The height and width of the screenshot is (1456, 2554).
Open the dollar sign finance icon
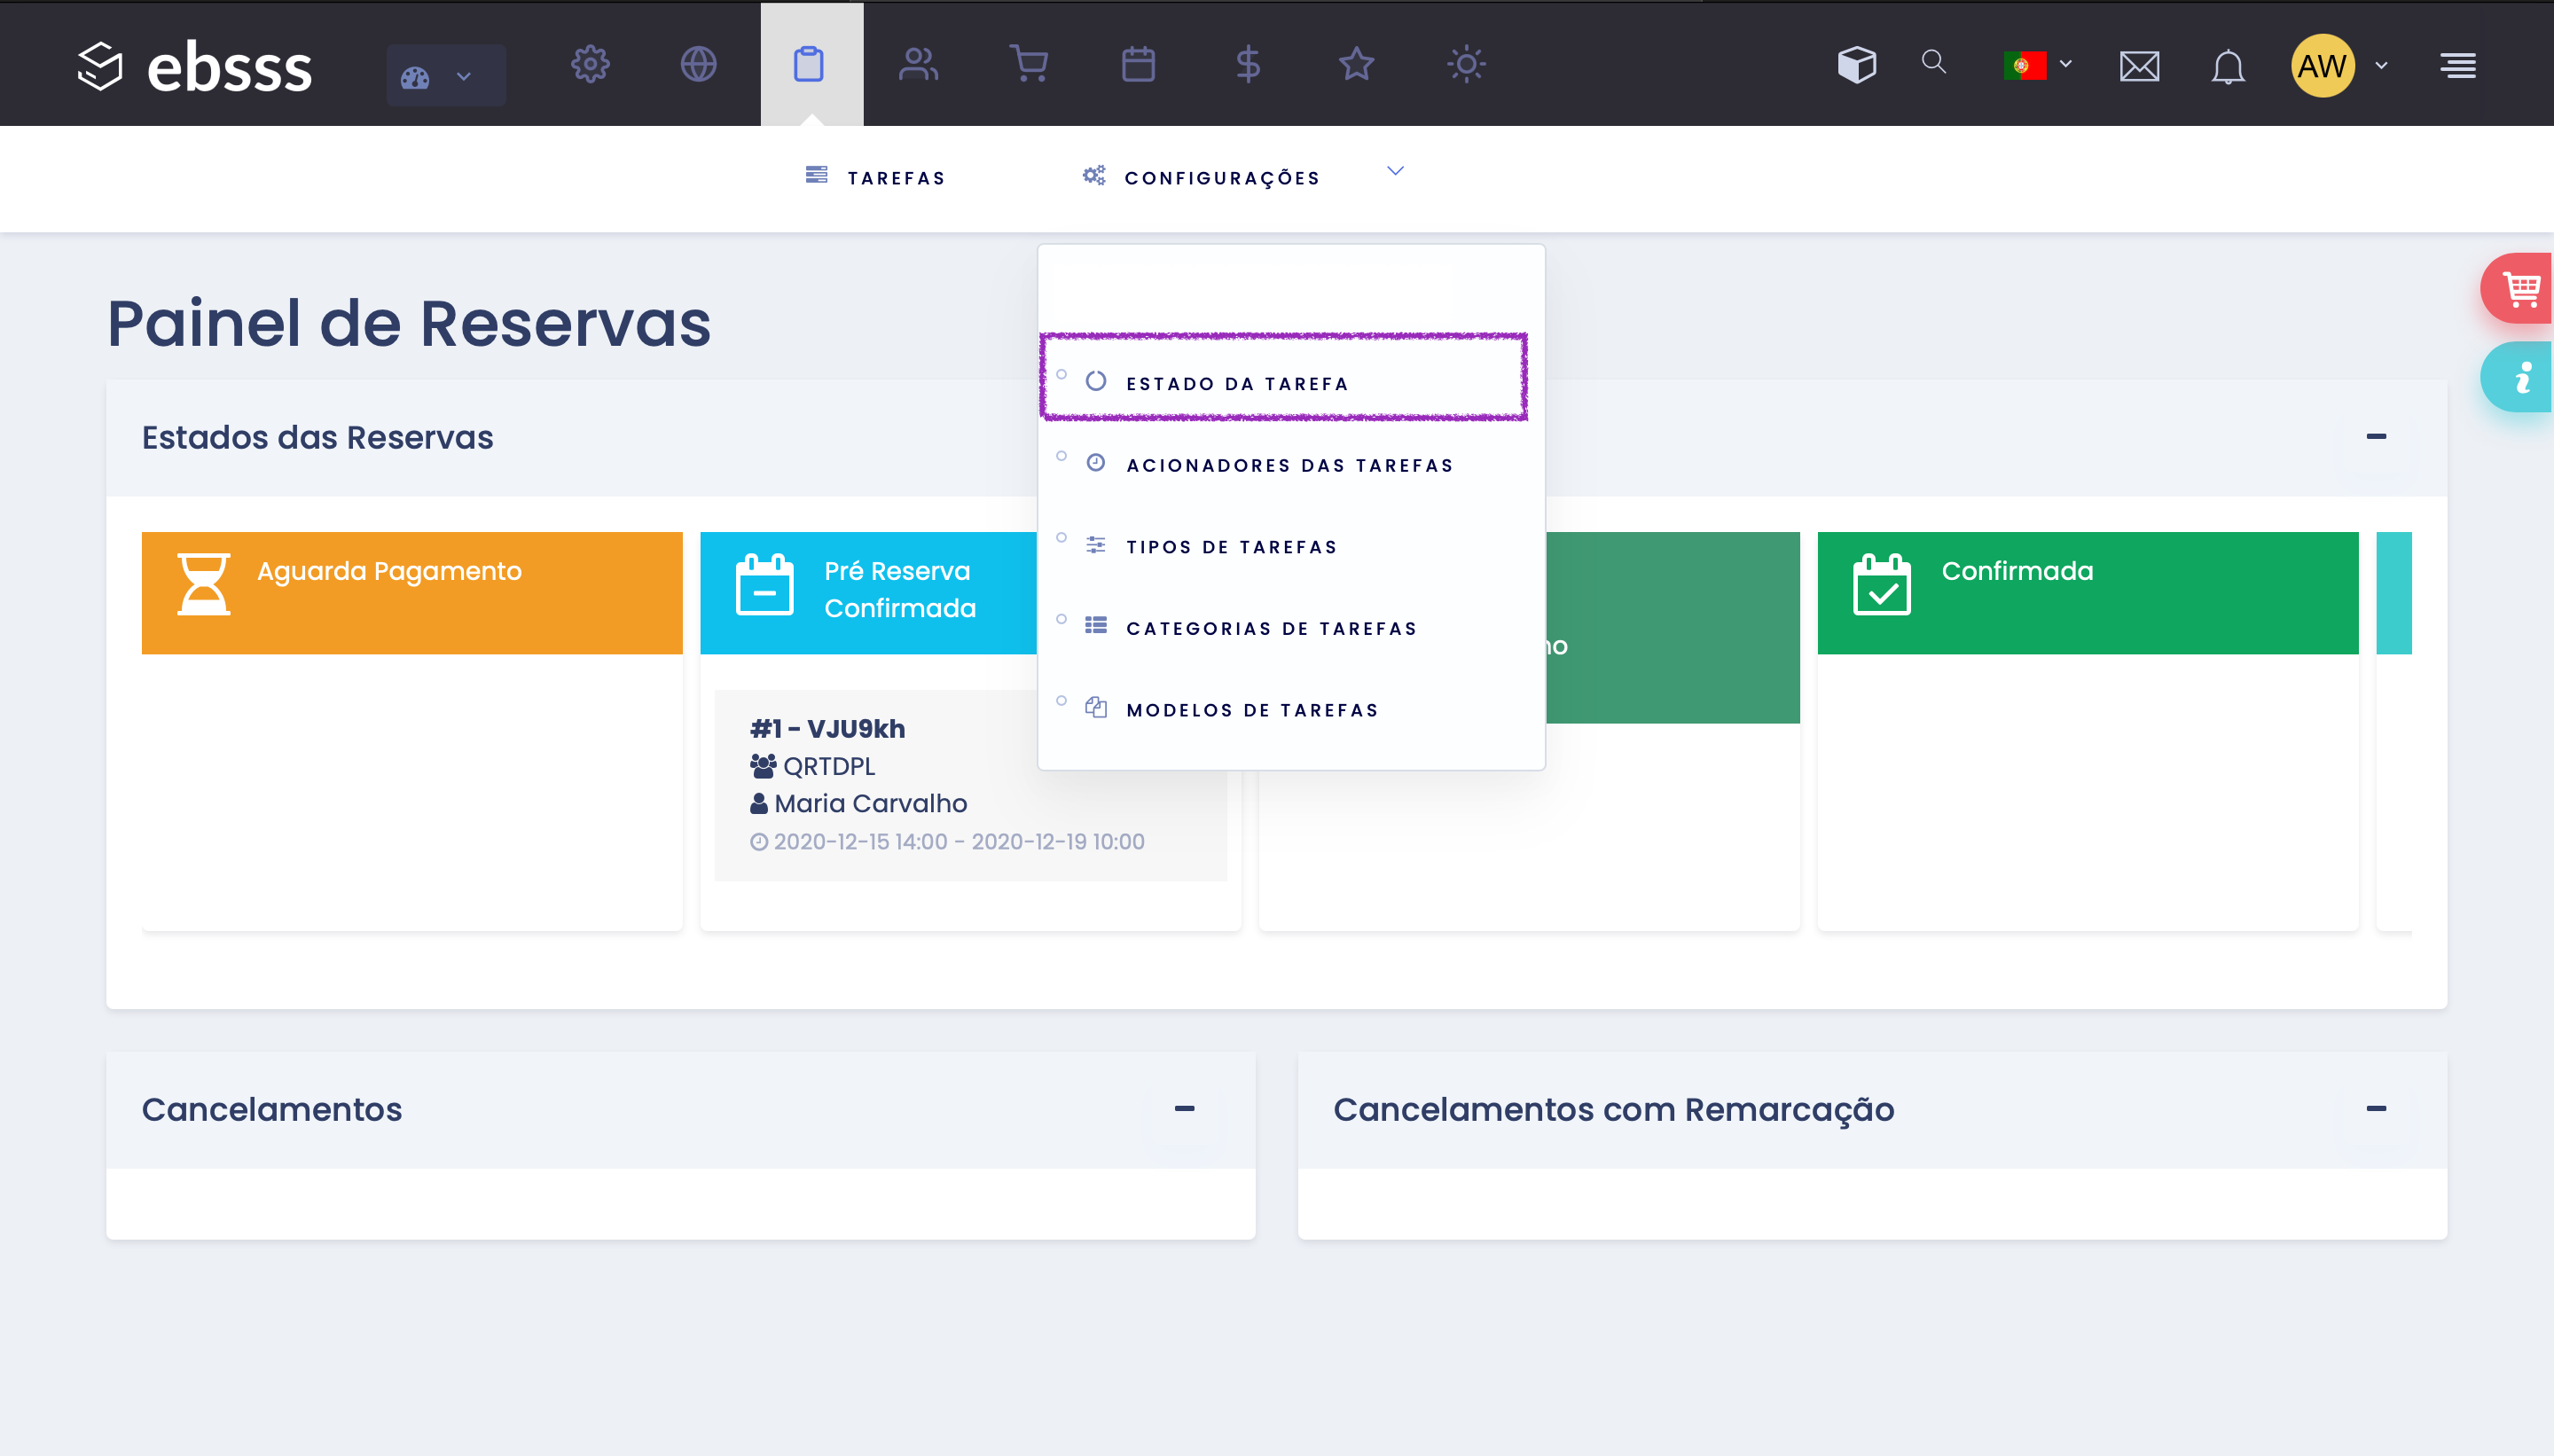click(x=1247, y=65)
